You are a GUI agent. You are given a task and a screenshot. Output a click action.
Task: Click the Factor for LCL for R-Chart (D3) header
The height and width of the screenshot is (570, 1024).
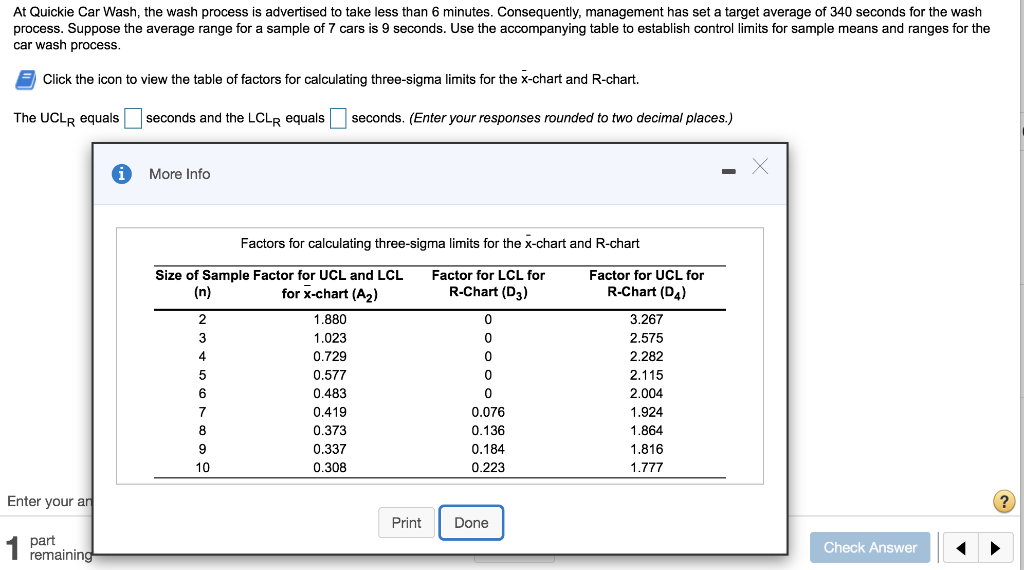tap(488, 284)
